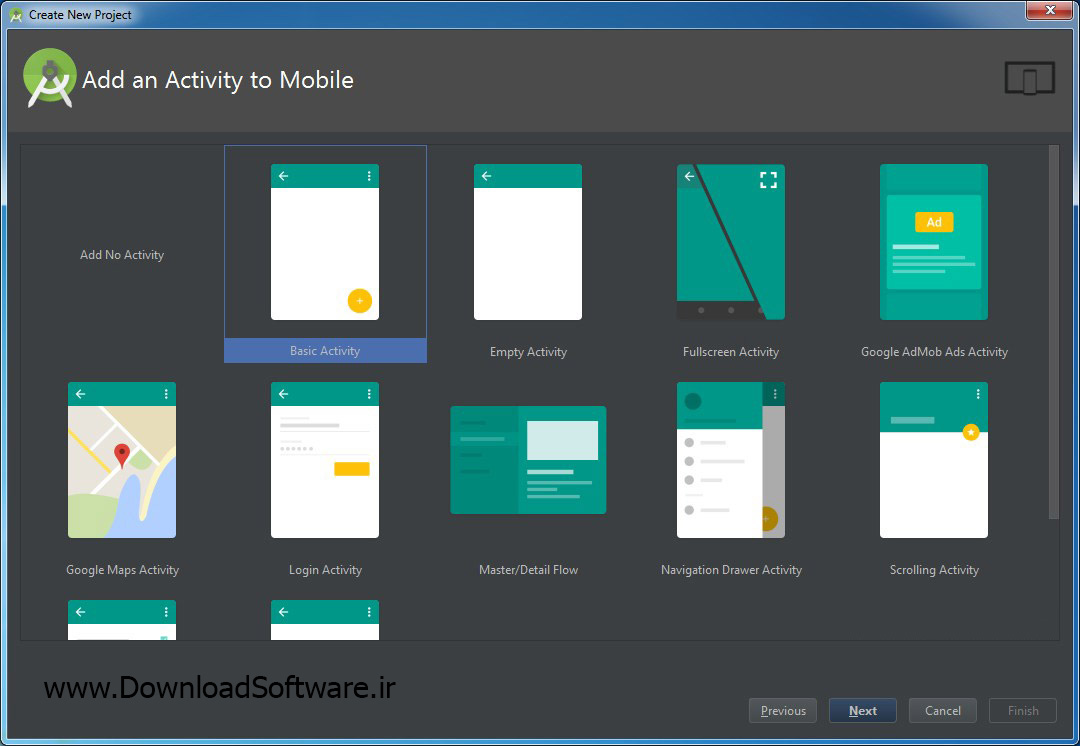This screenshot has width=1080, height=746.
Task: Select the Scrolling Activity template
Action: click(933, 460)
